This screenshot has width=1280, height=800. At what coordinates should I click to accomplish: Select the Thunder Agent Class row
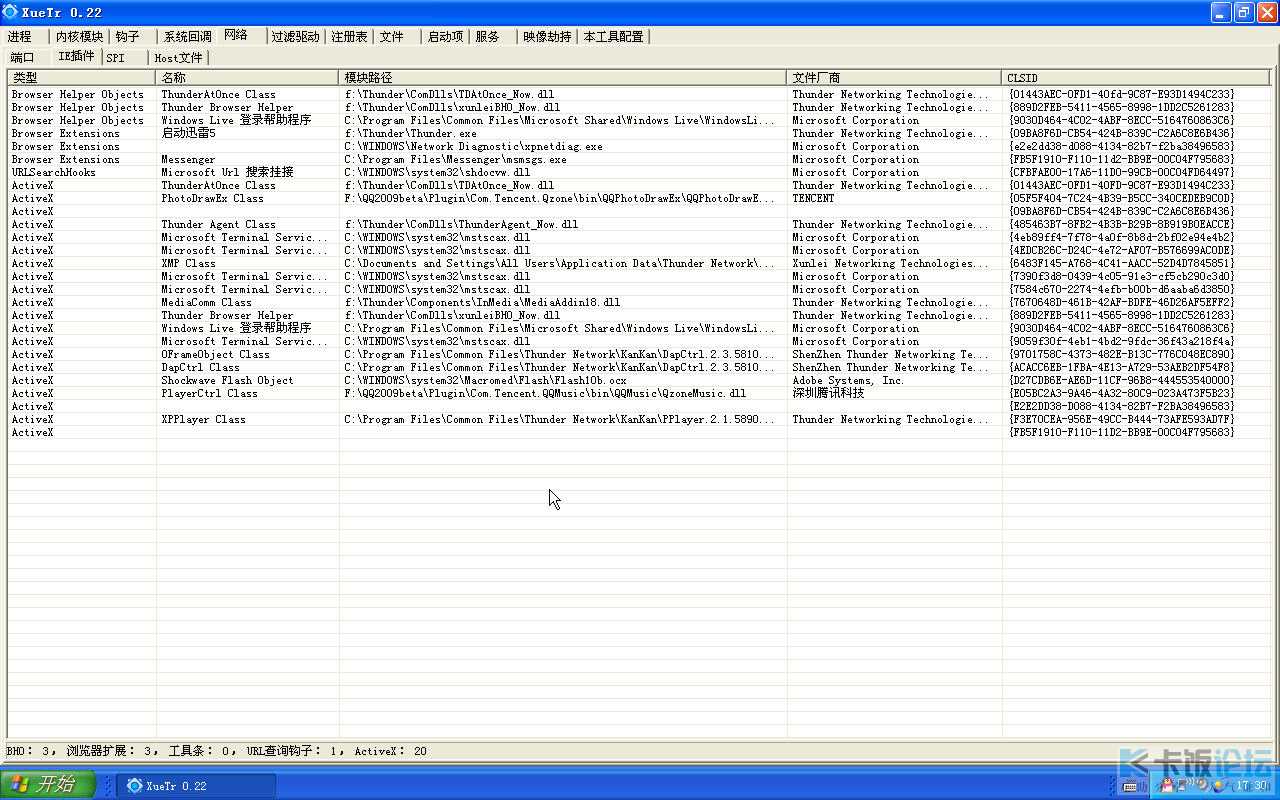coord(639,224)
